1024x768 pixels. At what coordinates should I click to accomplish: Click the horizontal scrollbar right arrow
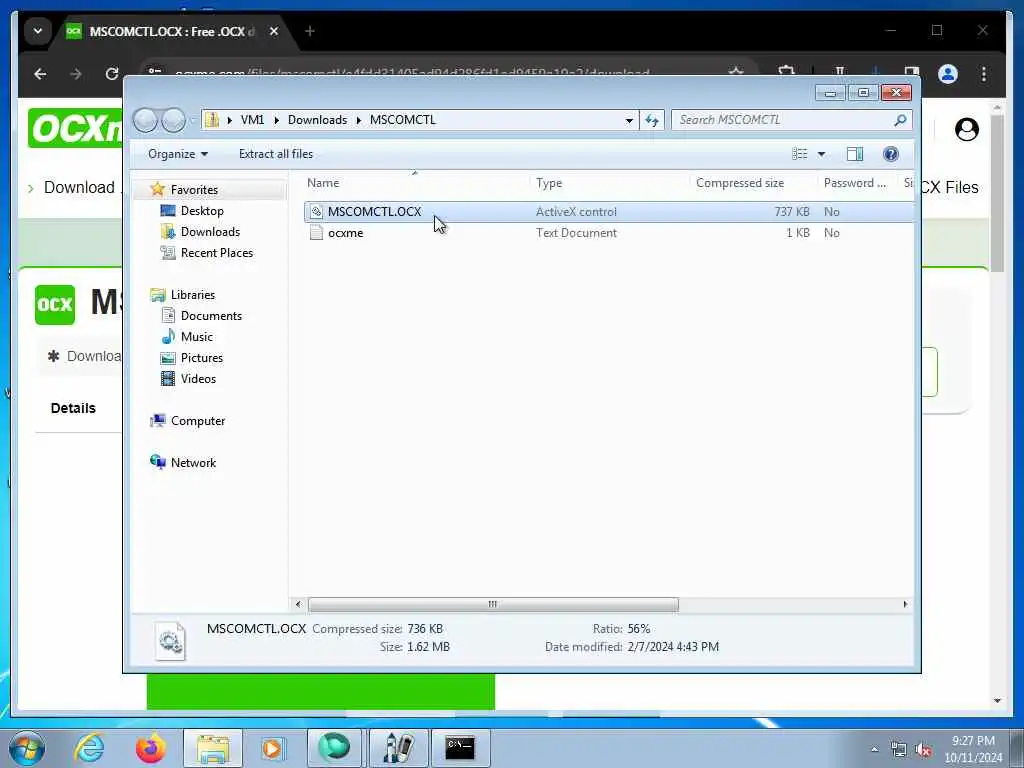[x=905, y=605]
